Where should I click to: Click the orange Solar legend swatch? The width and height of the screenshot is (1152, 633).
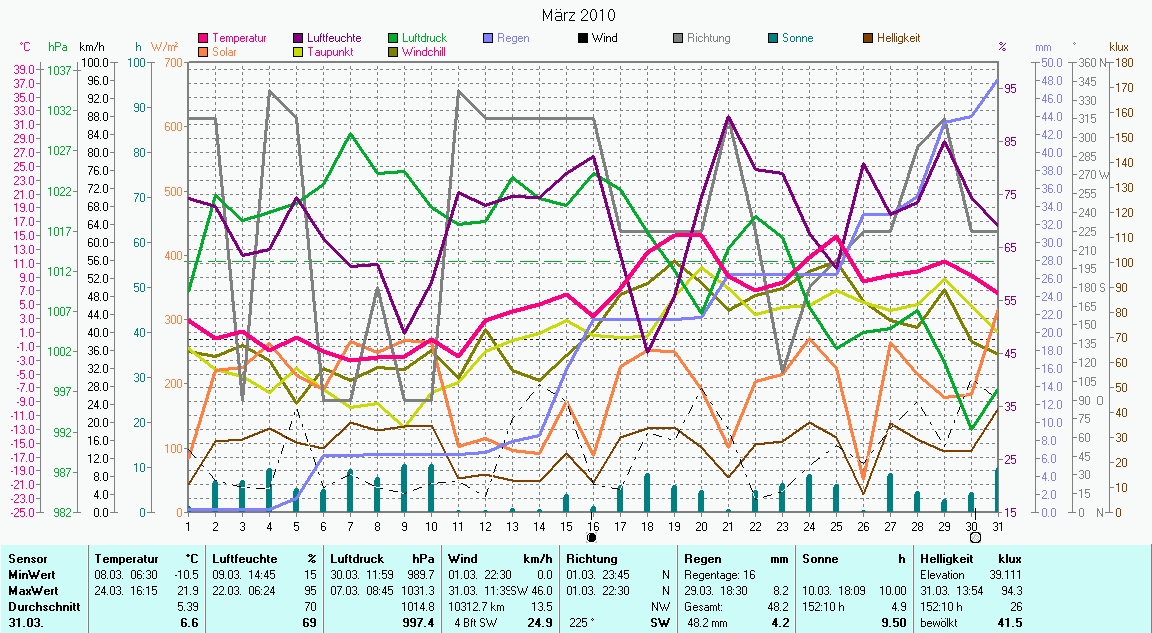point(204,51)
